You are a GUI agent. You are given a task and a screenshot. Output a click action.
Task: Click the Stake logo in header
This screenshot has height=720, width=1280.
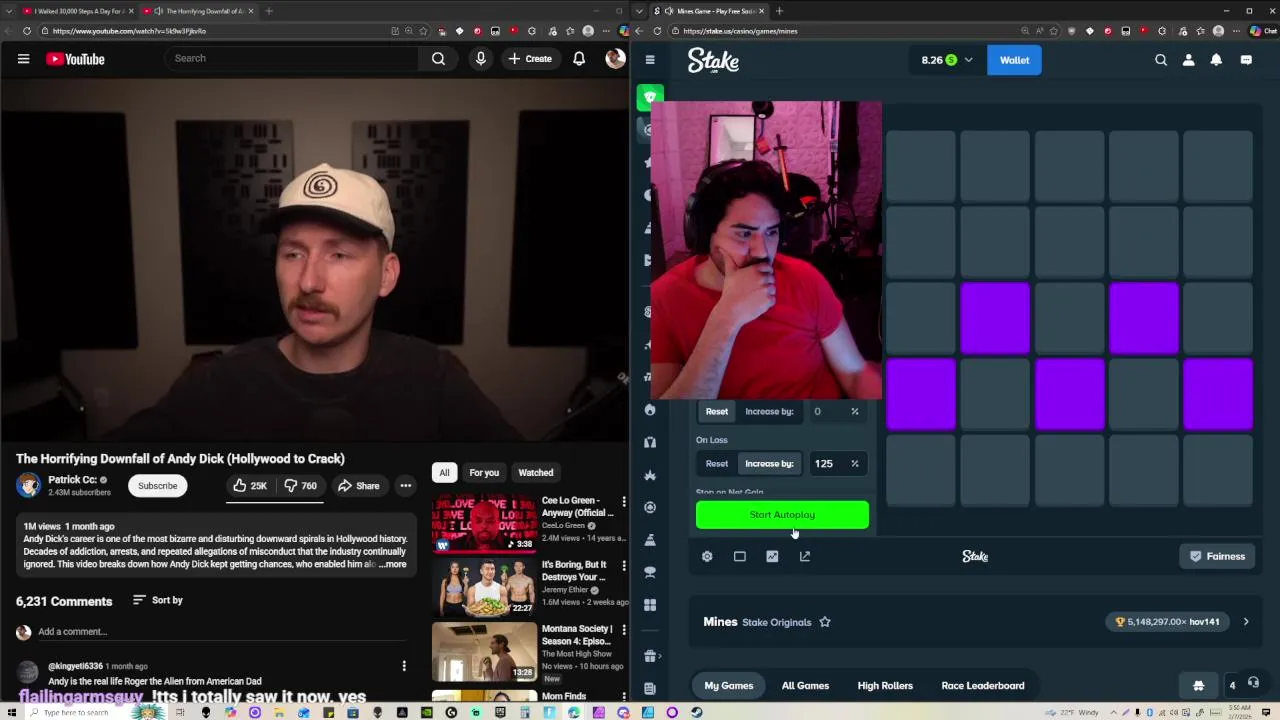tap(713, 60)
